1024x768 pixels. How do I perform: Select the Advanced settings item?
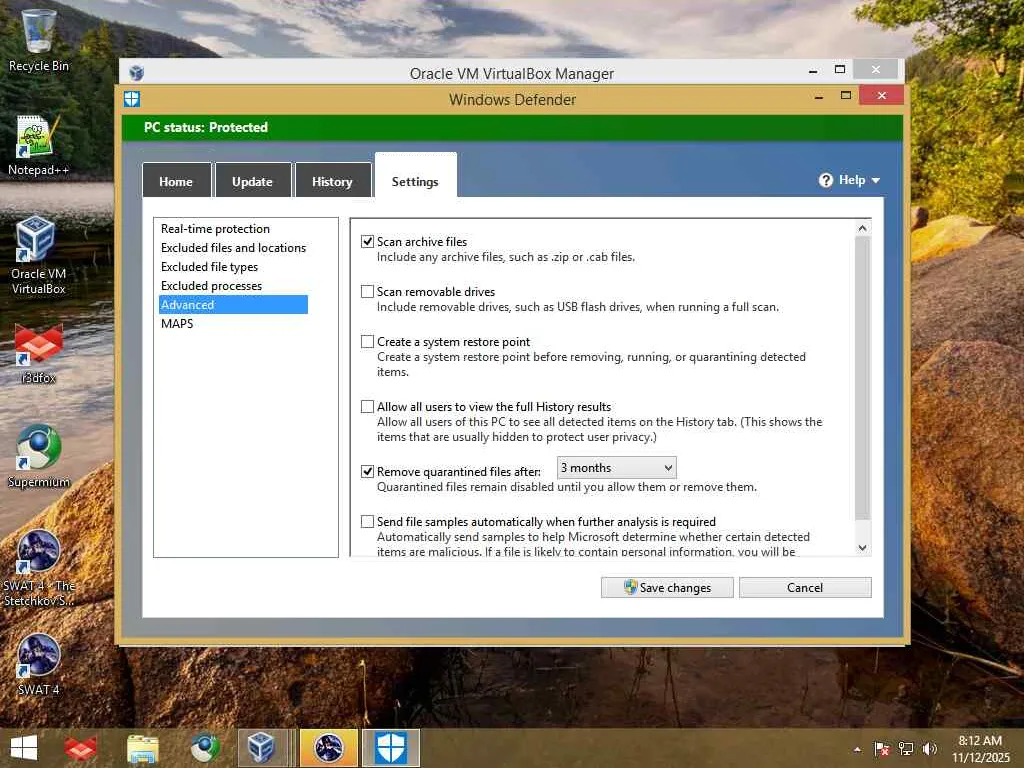click(x=233, y=304)
